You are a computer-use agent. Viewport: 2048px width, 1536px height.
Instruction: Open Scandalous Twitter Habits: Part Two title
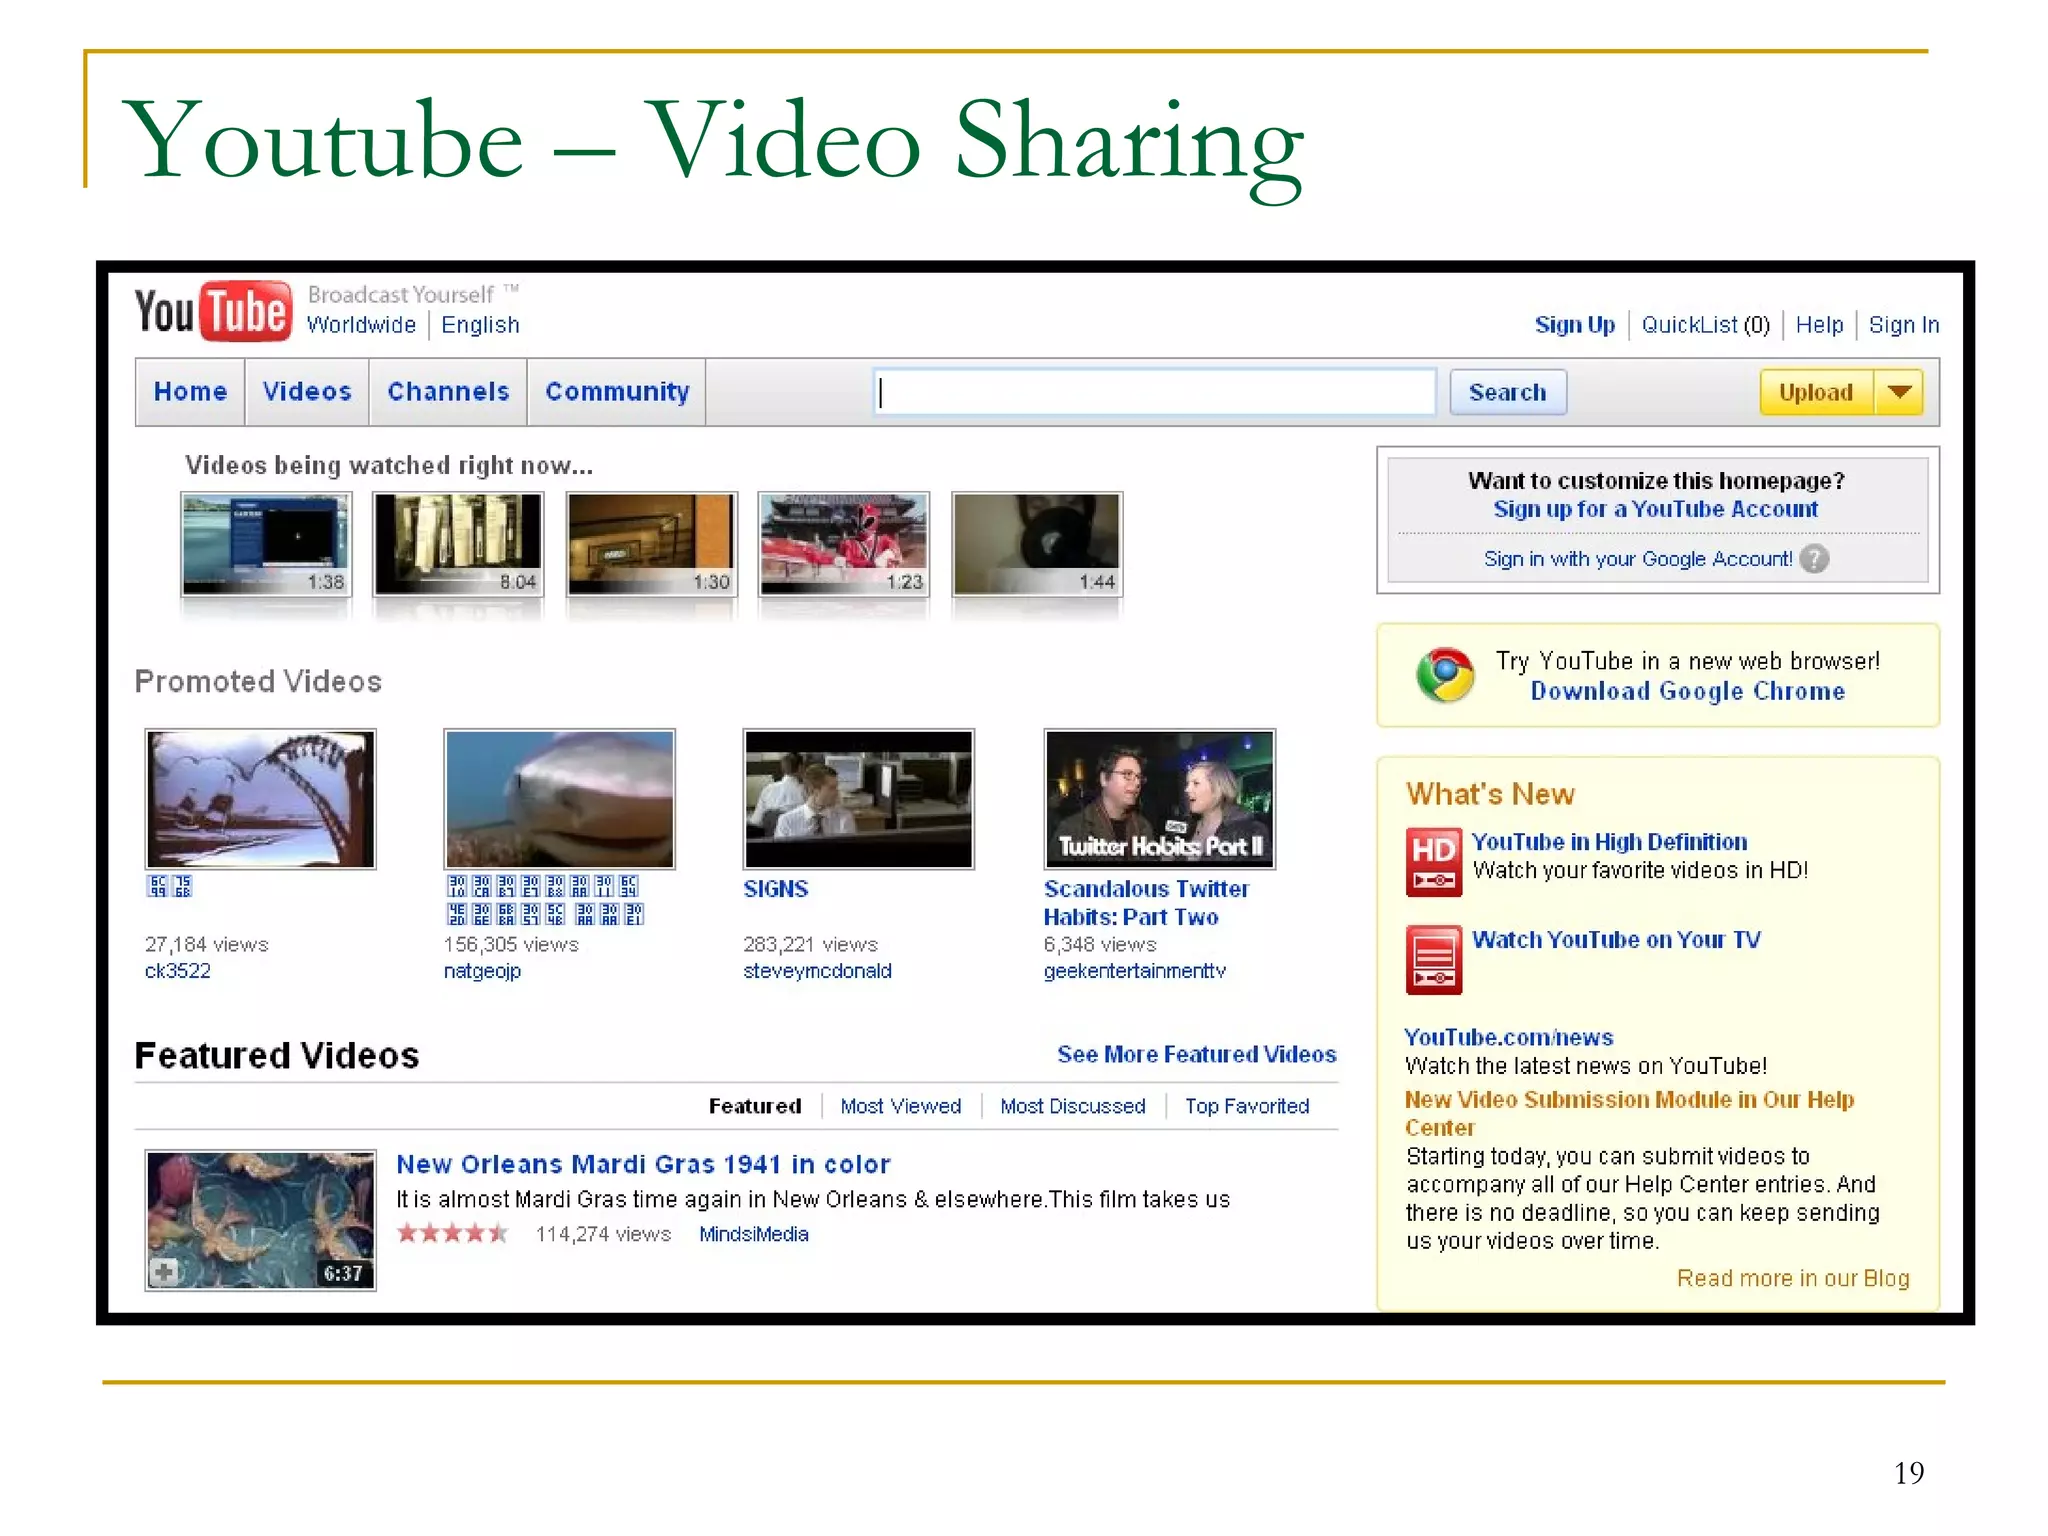1146,903
